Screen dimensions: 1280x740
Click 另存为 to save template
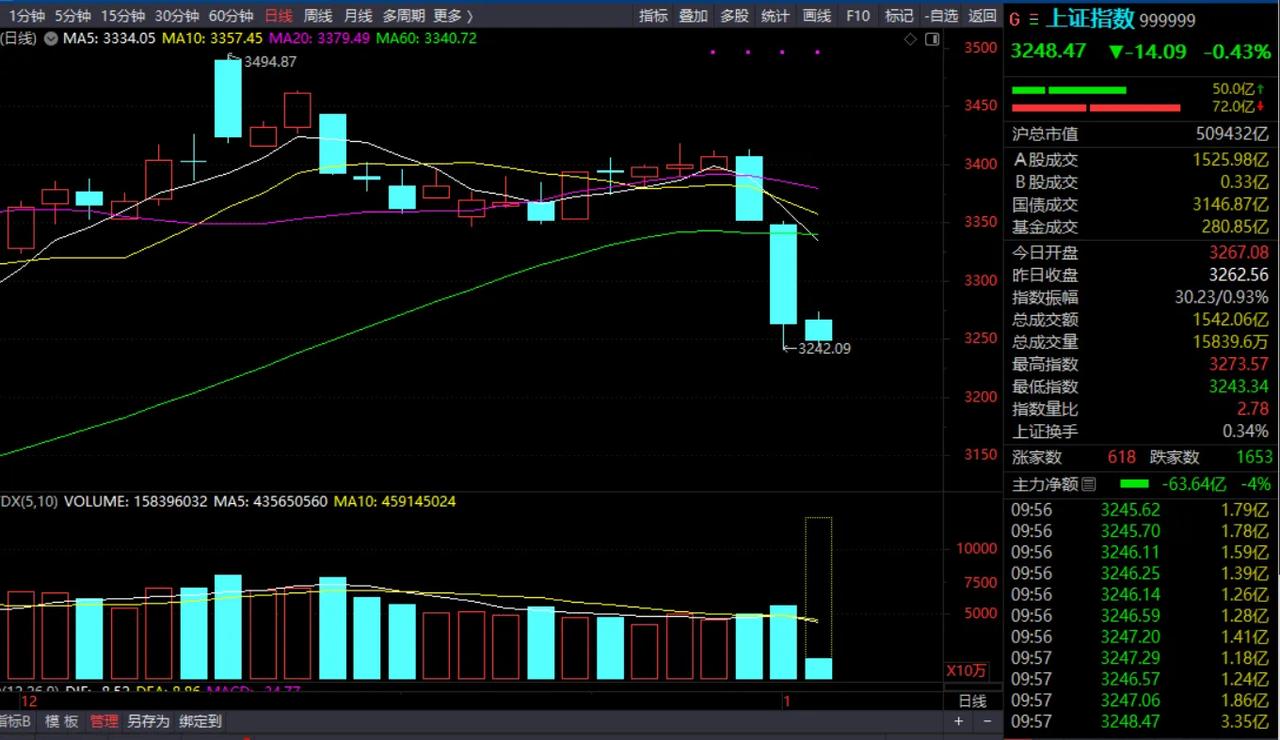tap(148, 721)
